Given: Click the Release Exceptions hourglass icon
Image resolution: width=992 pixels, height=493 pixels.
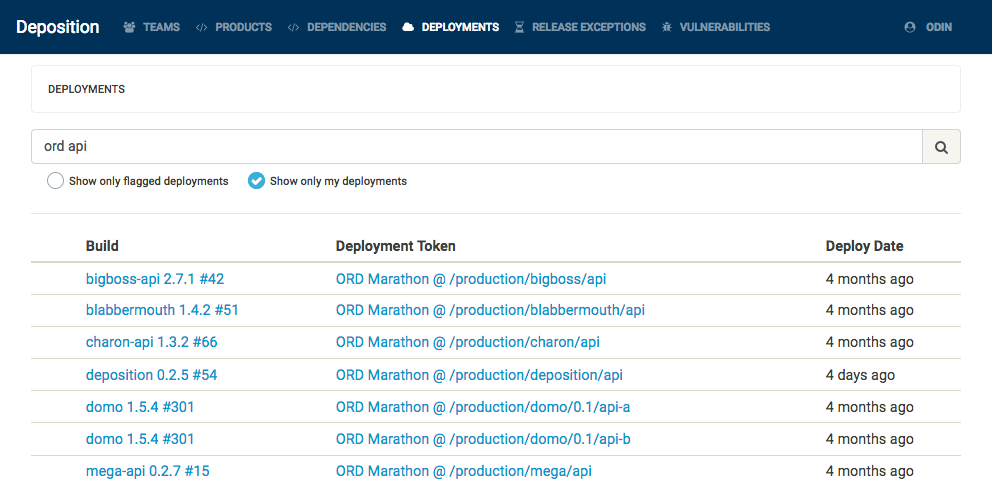Looking at the screenshot, I should coord(519,27).
